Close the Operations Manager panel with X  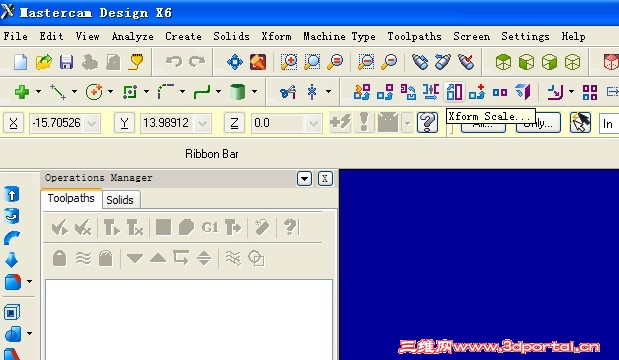pos(325,179)
